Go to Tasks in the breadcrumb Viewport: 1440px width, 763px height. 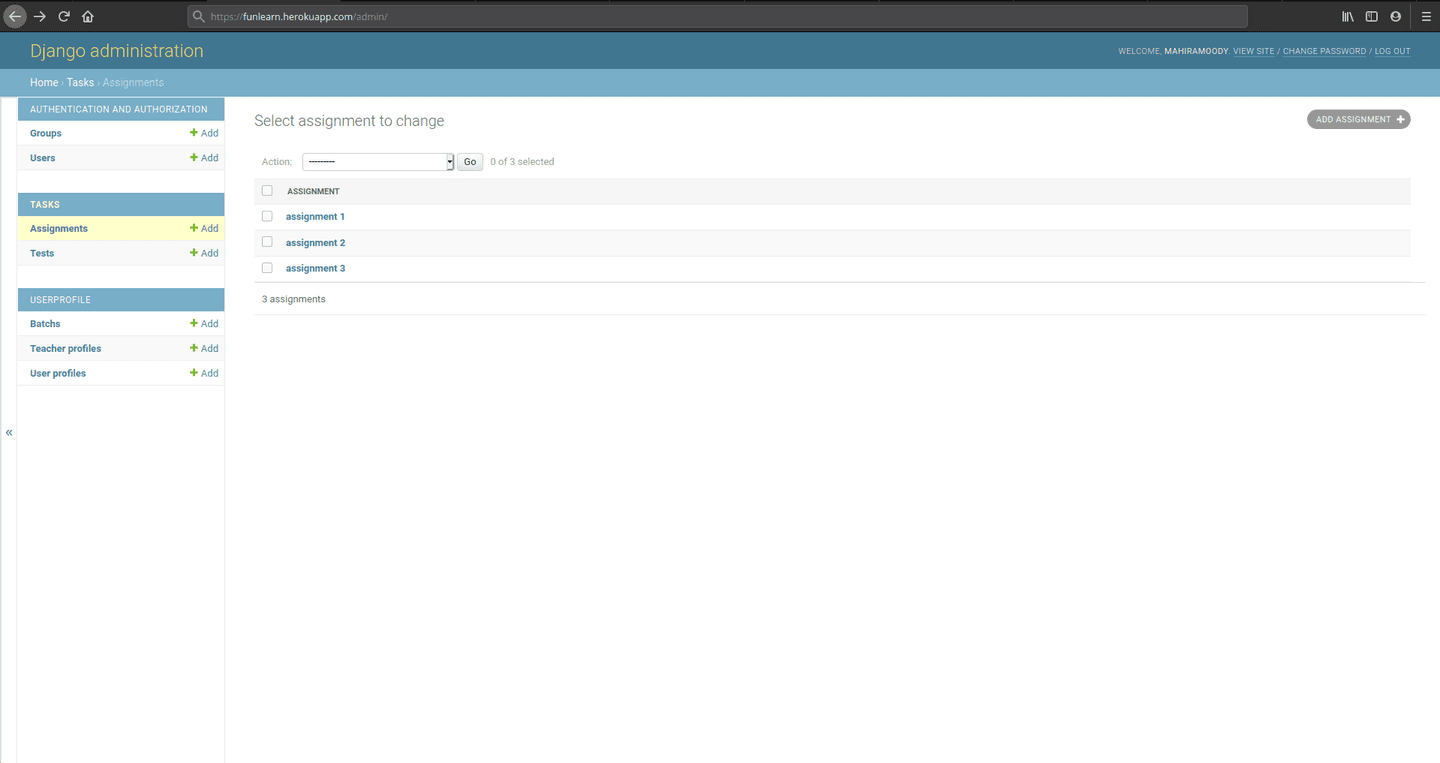click(80, 82)
